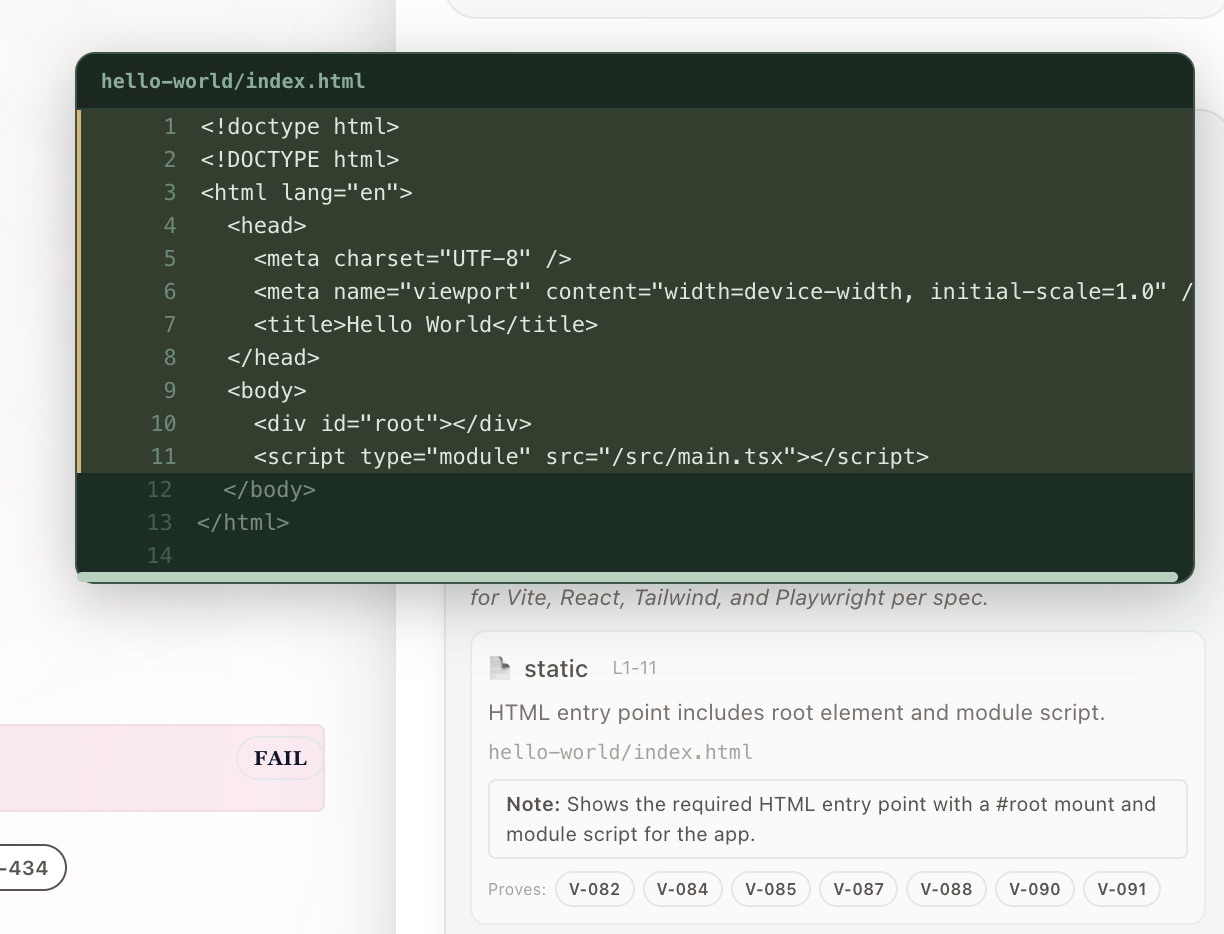Click line number 14 in gutter
Viewport: 1224px width, 934px height.
159,556
